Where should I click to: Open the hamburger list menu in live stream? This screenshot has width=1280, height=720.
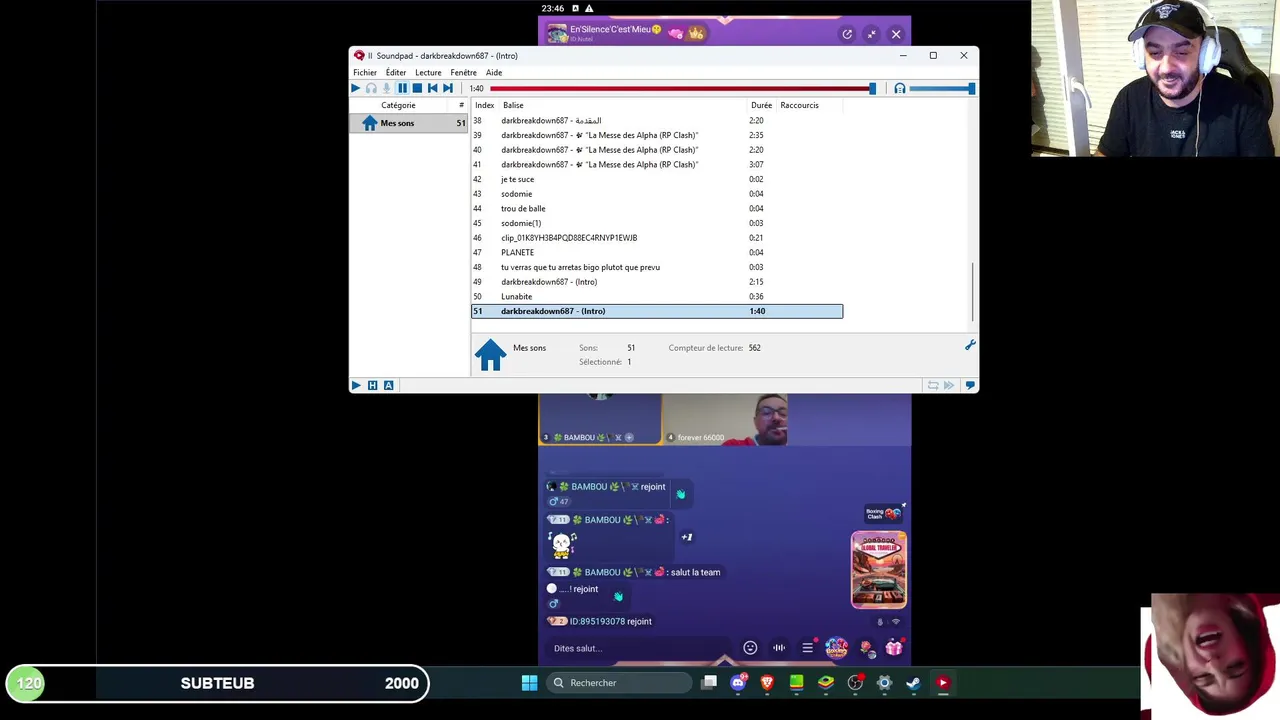807,648
